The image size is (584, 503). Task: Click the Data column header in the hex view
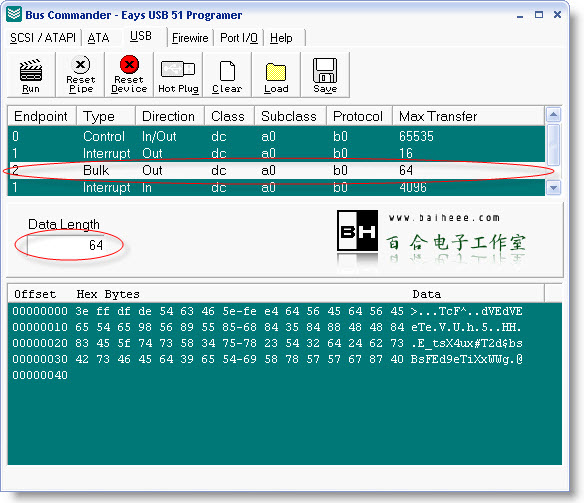click(426, 294)
